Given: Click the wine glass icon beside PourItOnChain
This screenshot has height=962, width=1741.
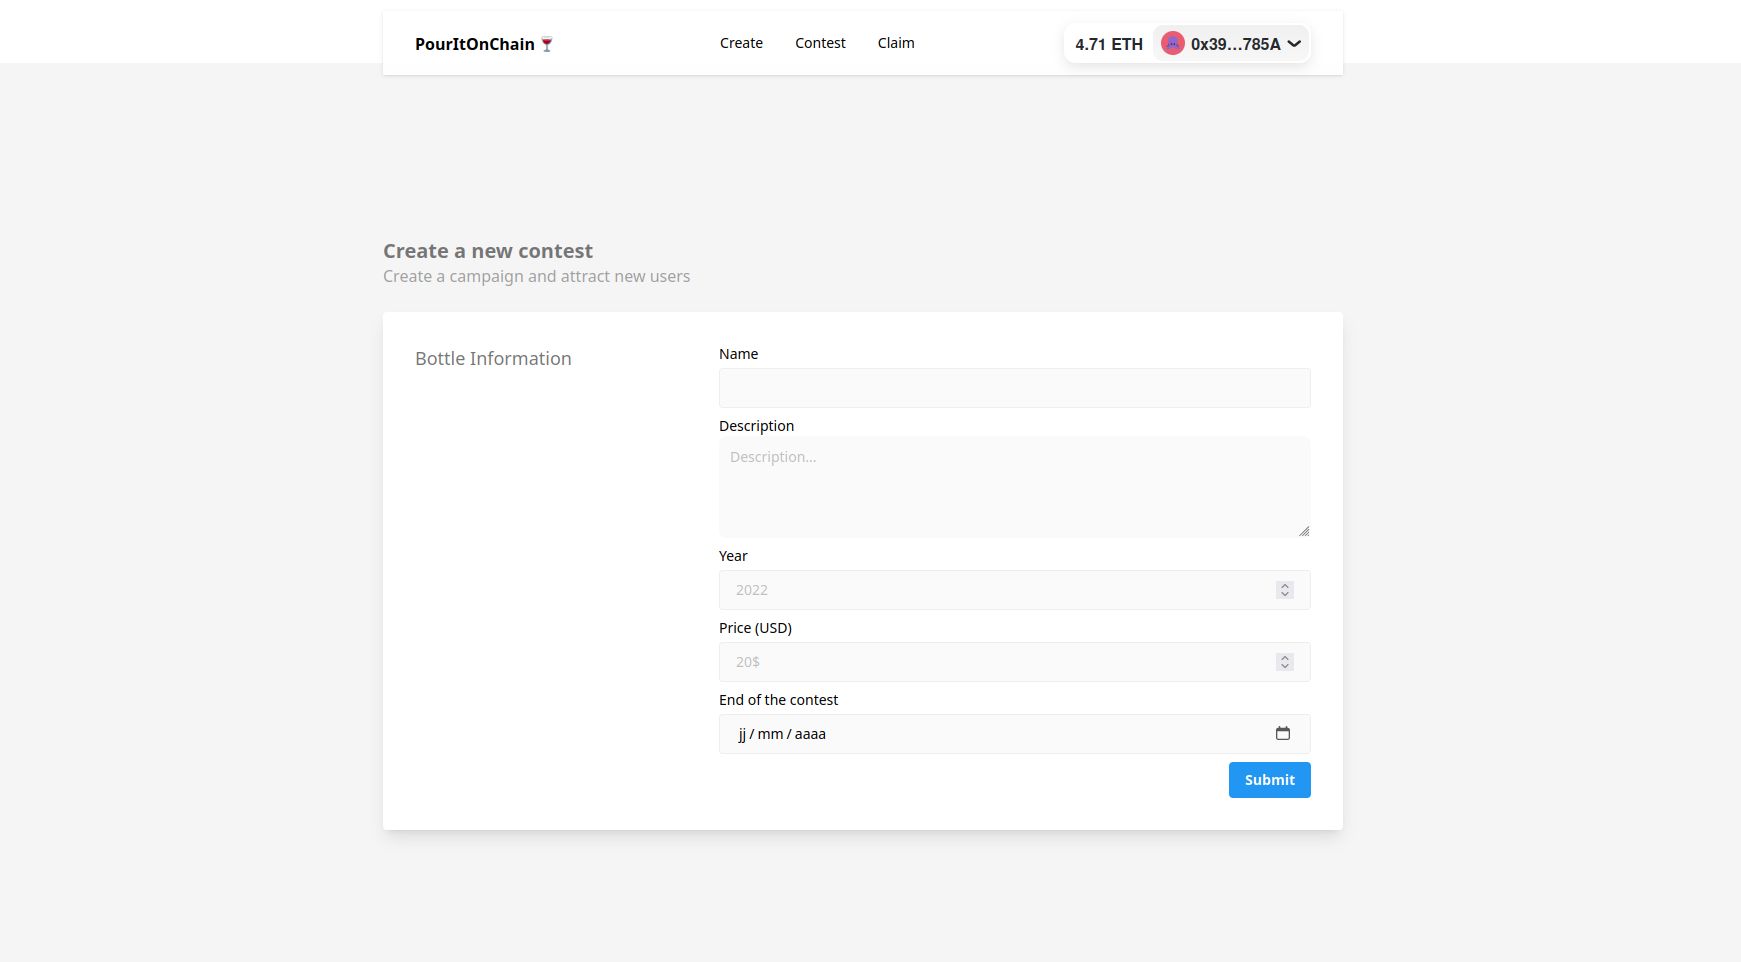Looking at the screenshot, I should click(x=547, y=44).
